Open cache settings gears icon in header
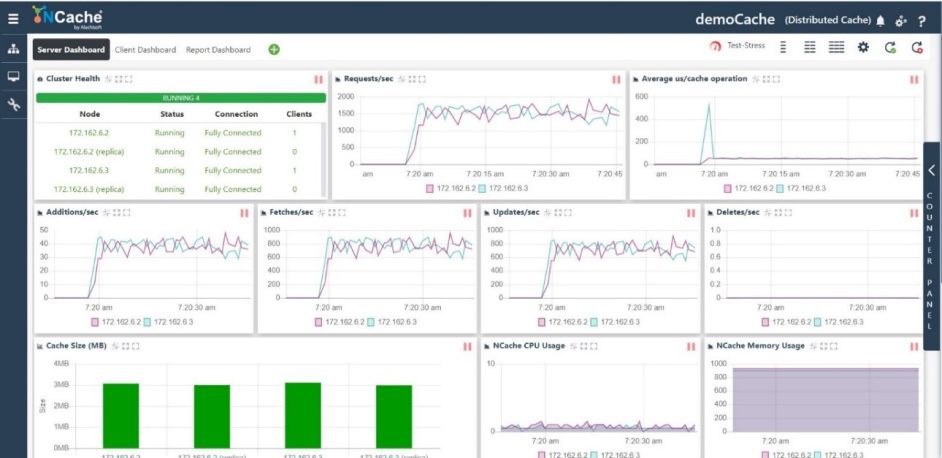This screenshot has width=942, height=458. (x=901, y=22)
